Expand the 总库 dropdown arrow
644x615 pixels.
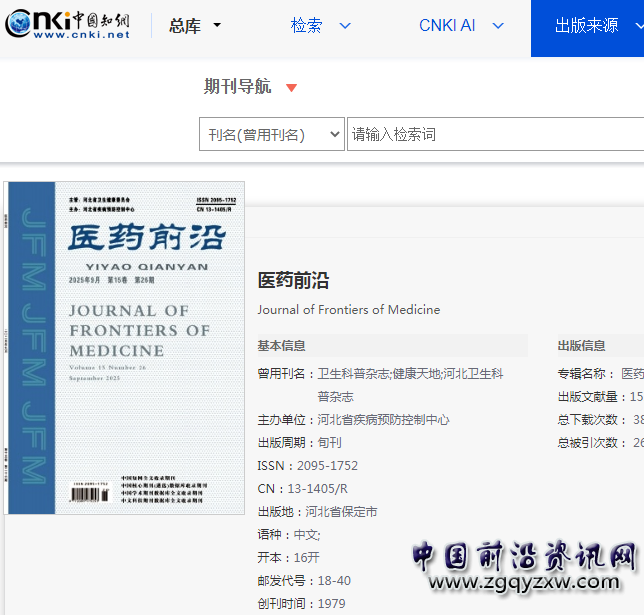[x=217, y=26]
